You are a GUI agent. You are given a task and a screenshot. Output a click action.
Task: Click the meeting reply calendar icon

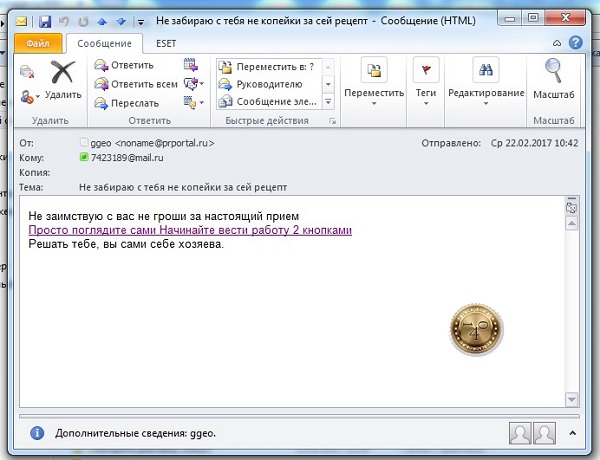pos(191,65)
